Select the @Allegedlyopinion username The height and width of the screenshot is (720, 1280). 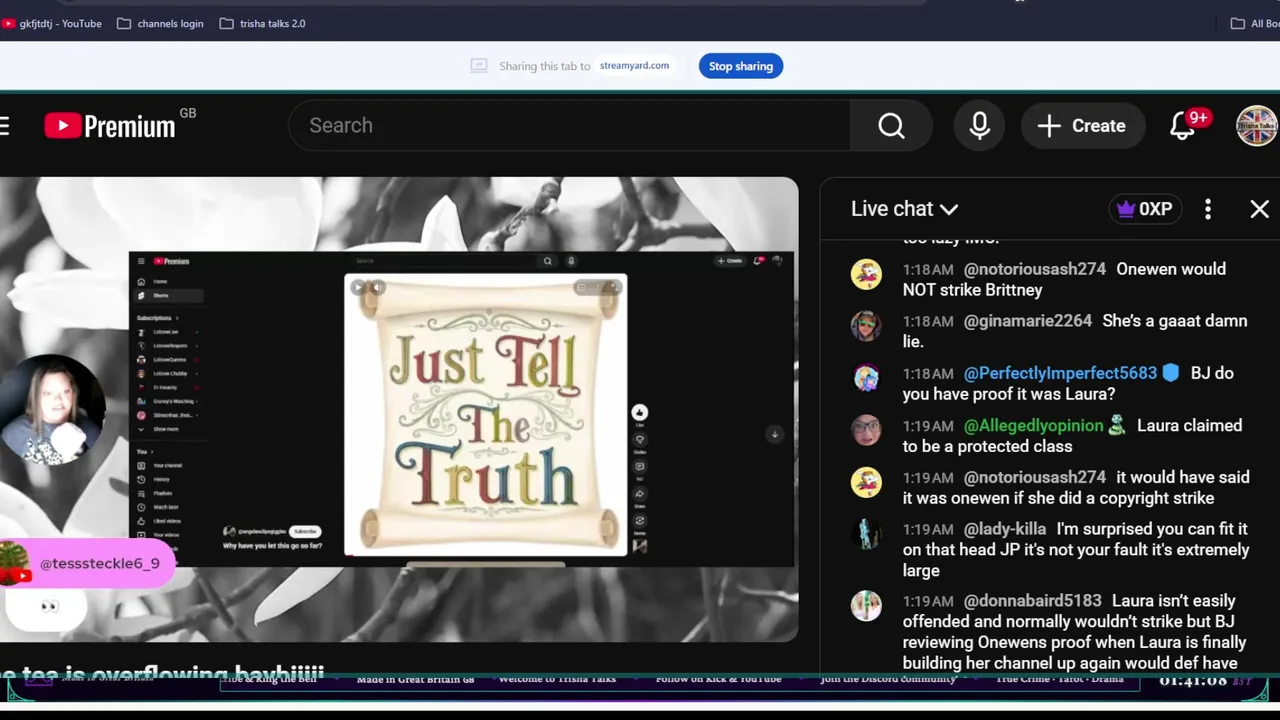1034,426
